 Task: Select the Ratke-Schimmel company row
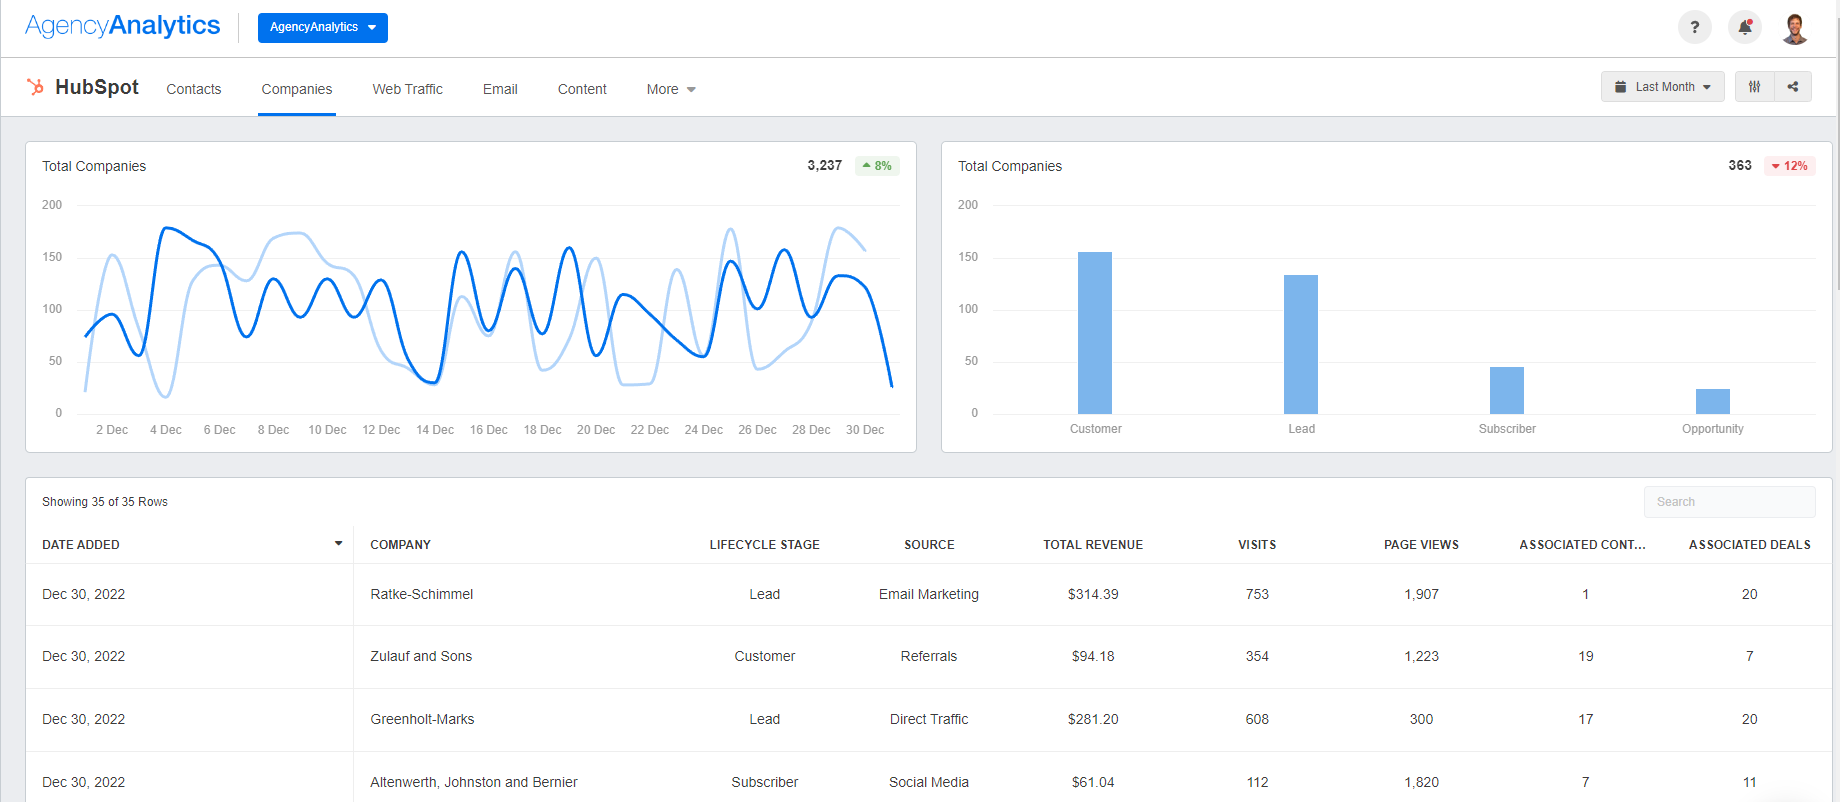pos(421,594)
